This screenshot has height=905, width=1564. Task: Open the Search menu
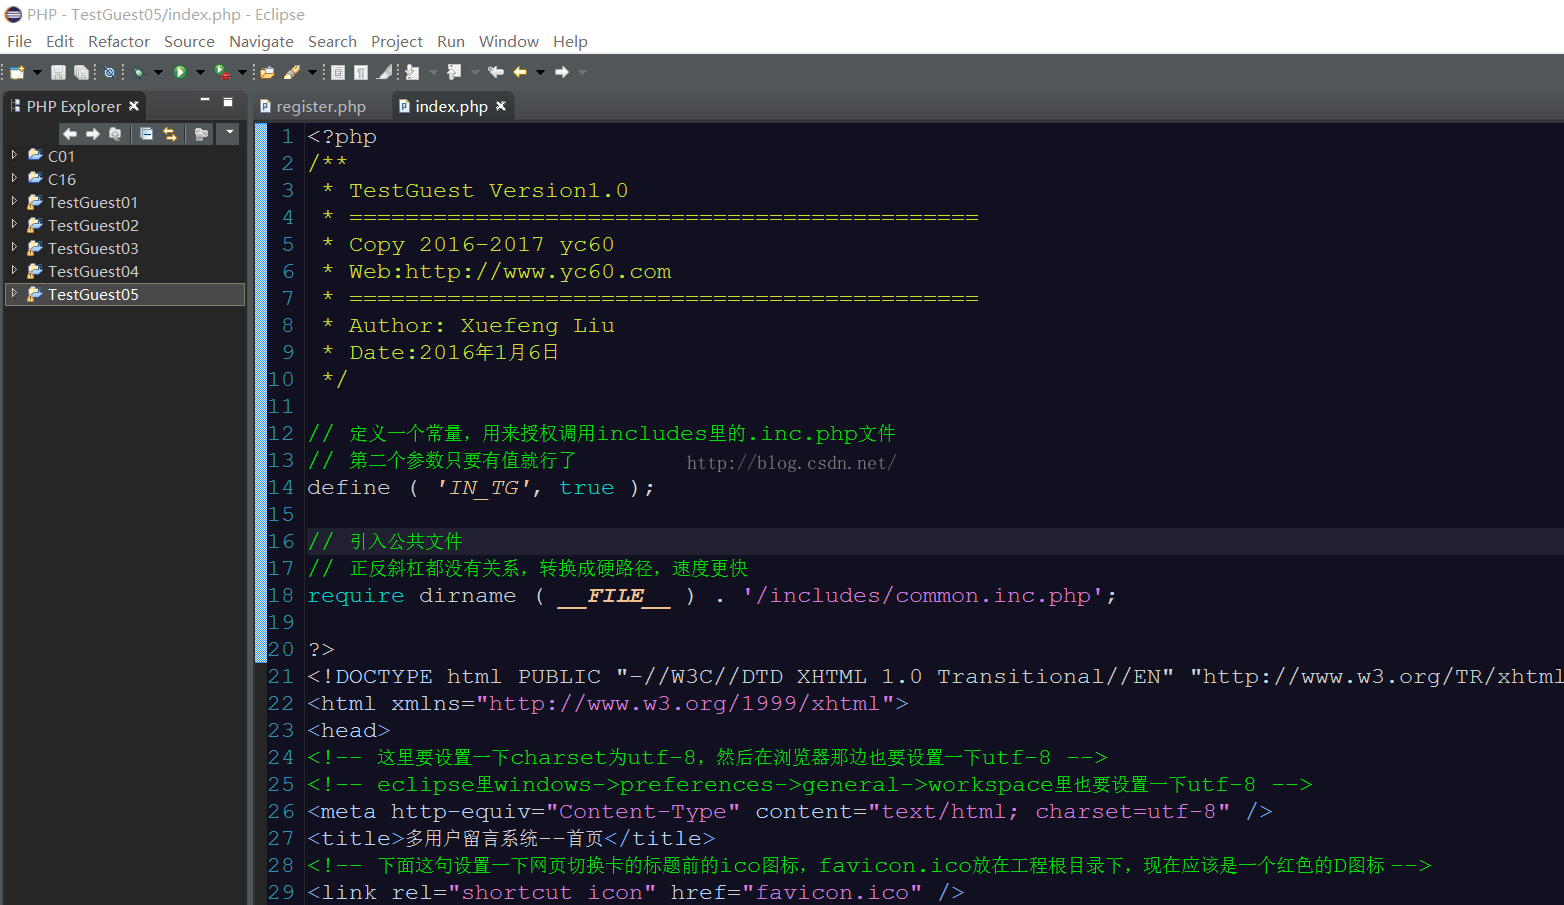click(x=332, y=41)
